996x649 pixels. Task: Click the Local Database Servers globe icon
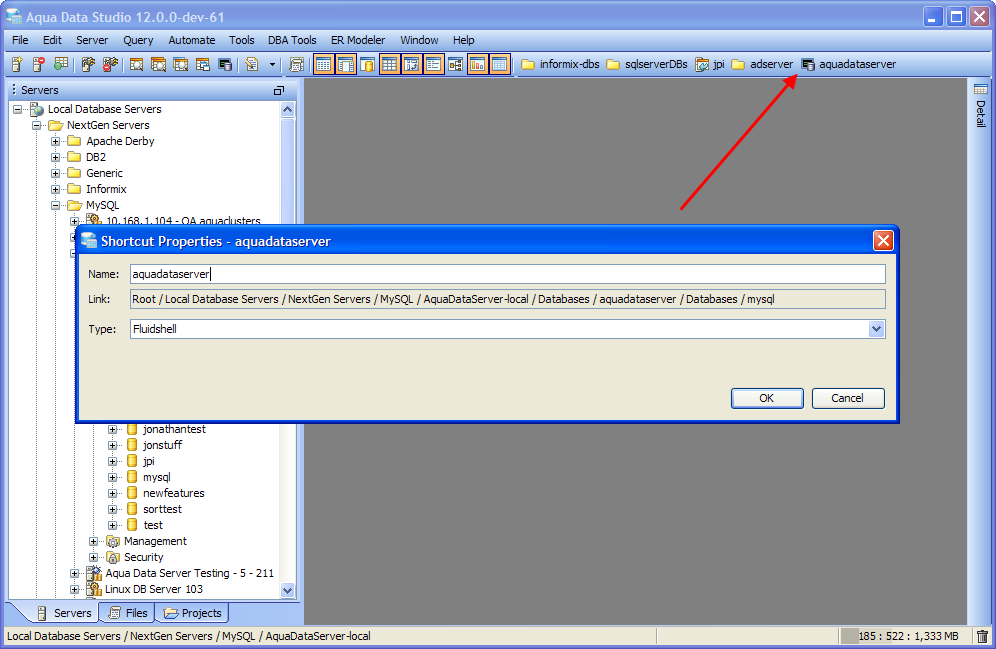tap(37, 109)
